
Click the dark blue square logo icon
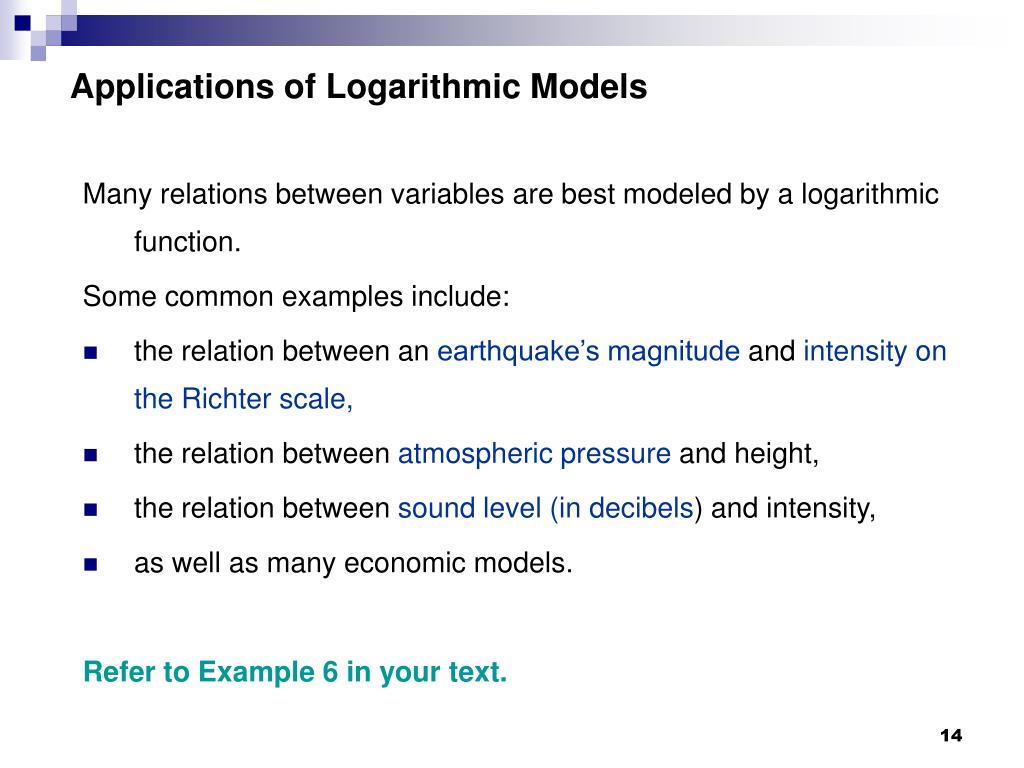click(x=23, y=23)
